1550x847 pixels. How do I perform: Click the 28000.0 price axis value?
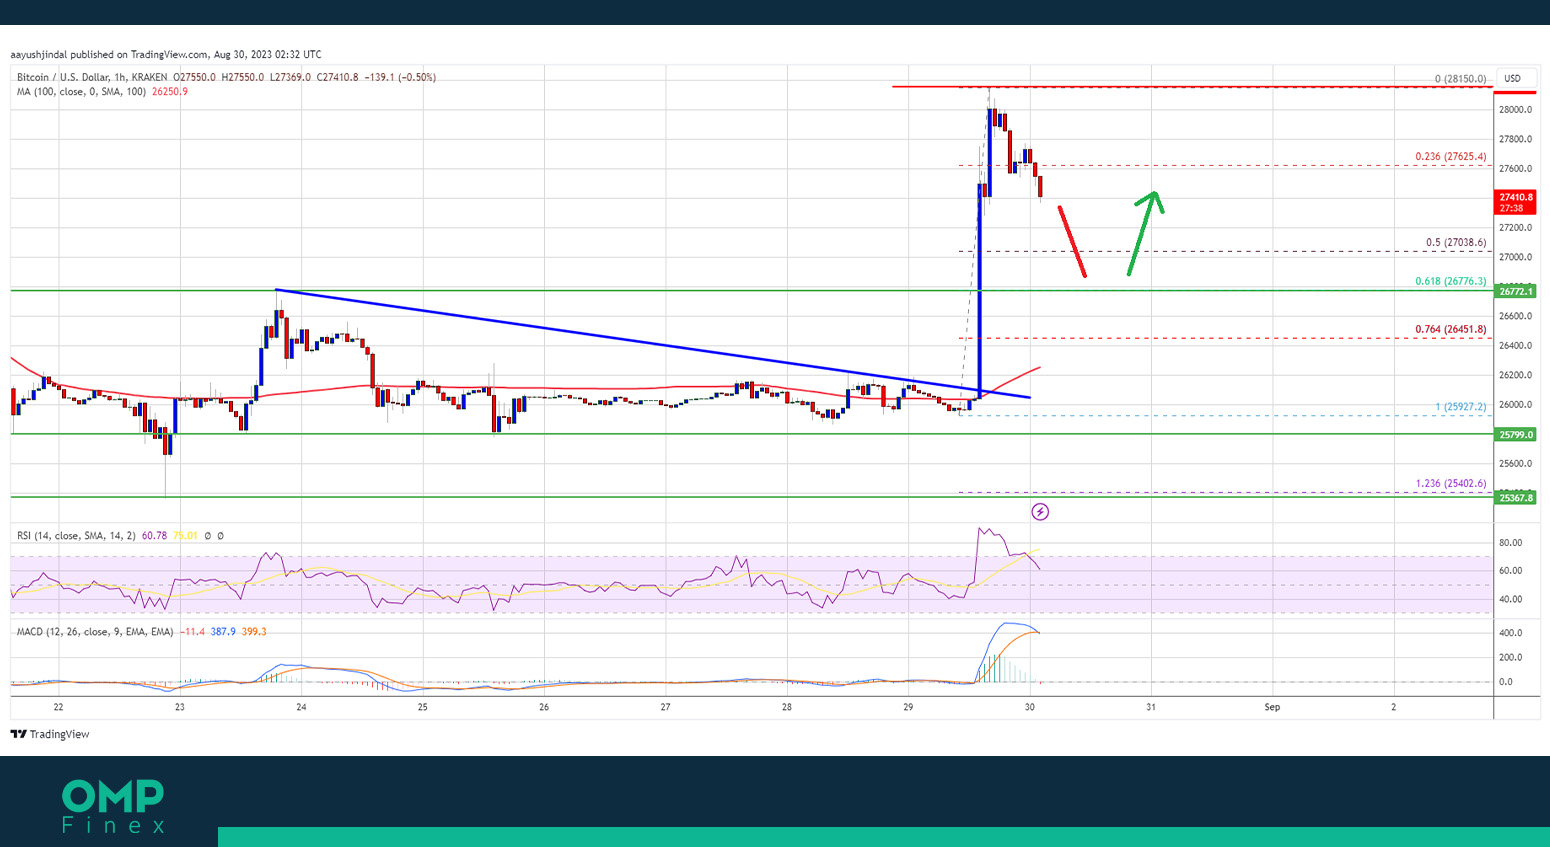click(x=1516, y=110)
